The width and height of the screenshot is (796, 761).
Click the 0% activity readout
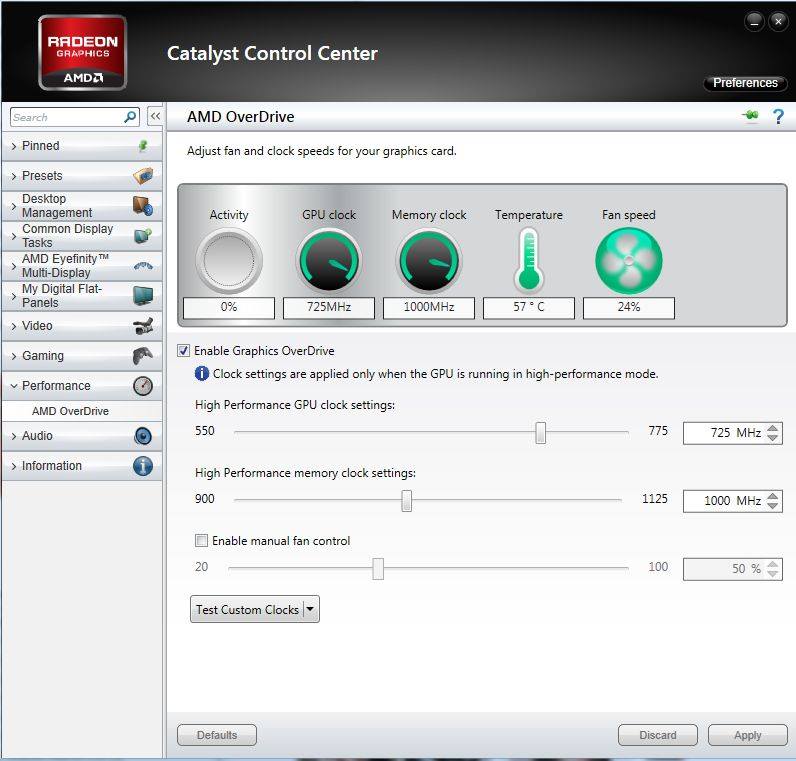click(x=229, y=307)
